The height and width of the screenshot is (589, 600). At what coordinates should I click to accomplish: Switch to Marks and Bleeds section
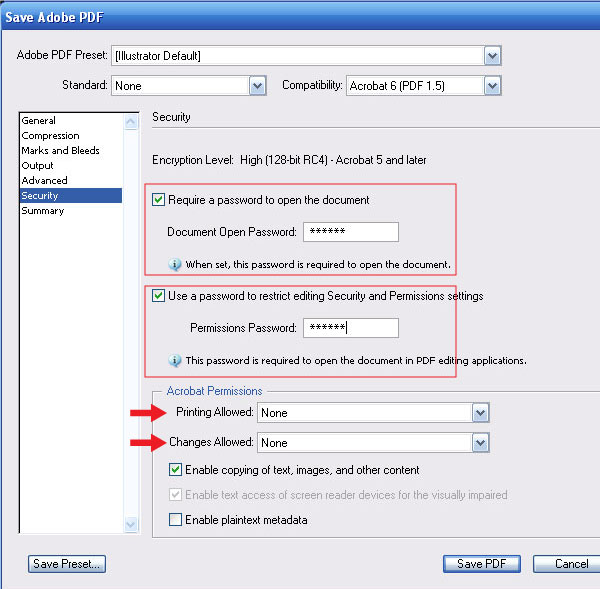point(58,151)
